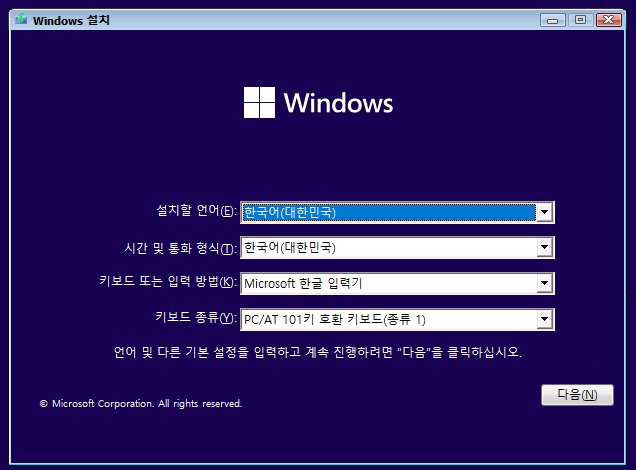This screenshot has width=636, height=470.
Task: Maximize the Windows 설치 window
Action: coord(580,20)
